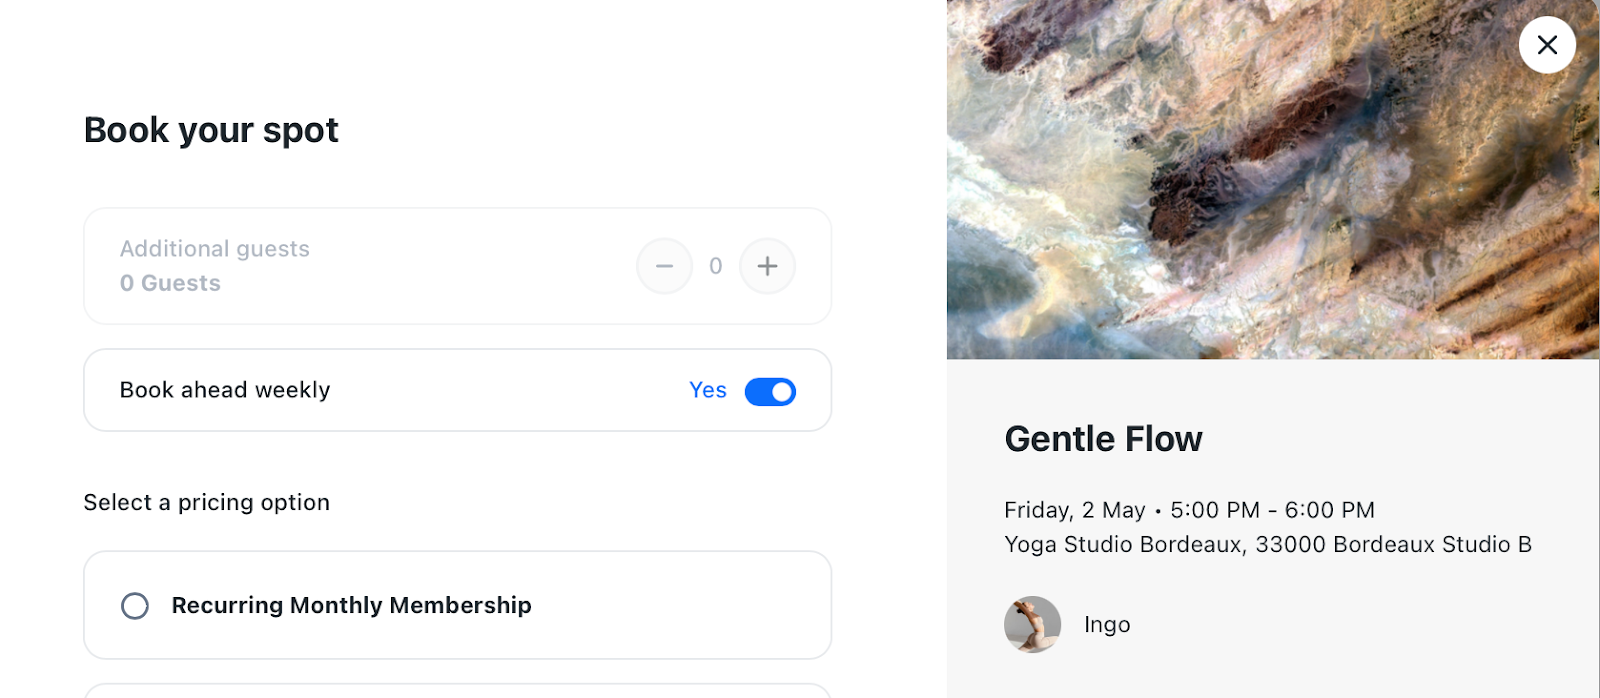Click the guest count number field
The width and height of the screenshot is (1600, 698).
click(715, 266)
